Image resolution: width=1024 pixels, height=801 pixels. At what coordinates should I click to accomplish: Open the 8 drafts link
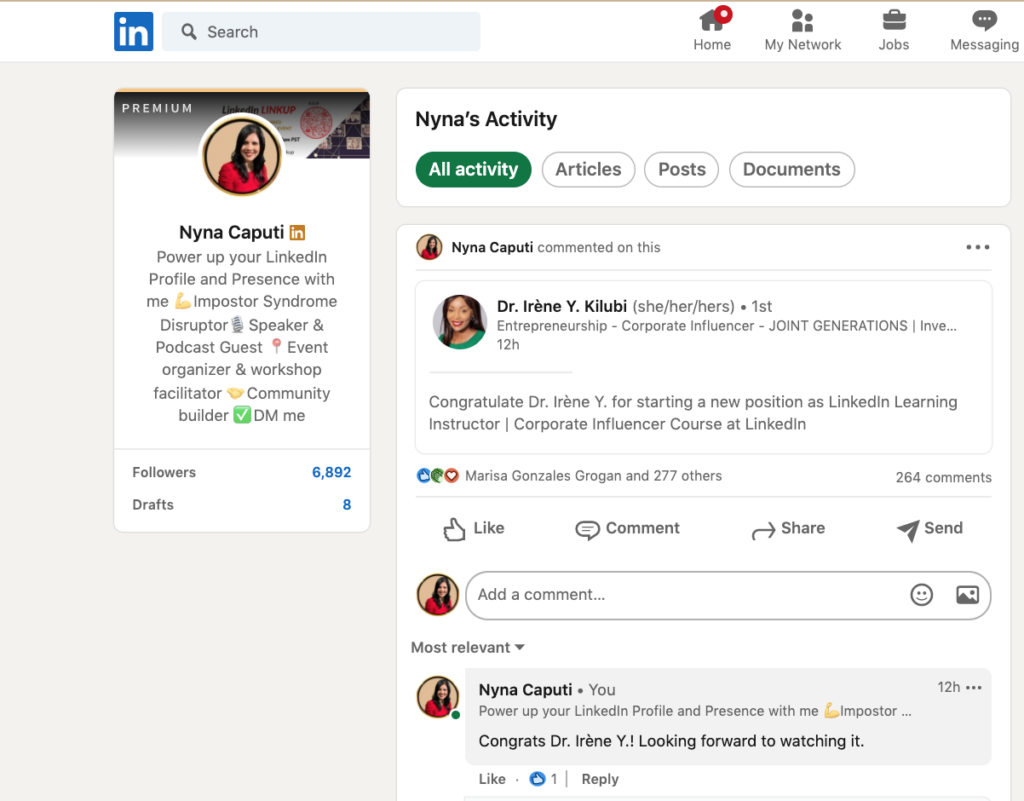[x=347, y=505]
